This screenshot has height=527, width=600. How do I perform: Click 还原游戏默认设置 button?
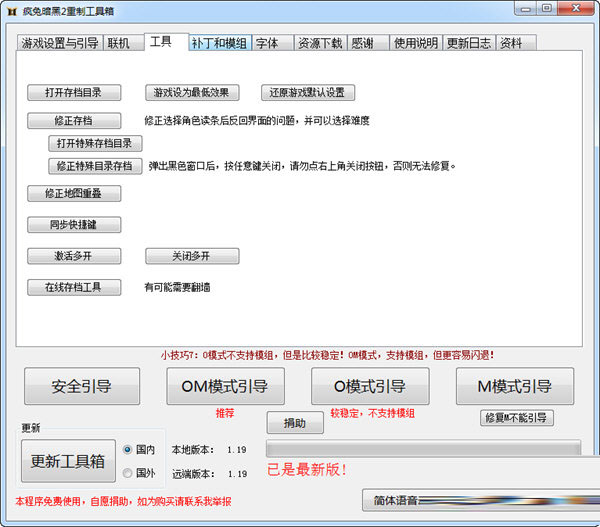(308, 93)
